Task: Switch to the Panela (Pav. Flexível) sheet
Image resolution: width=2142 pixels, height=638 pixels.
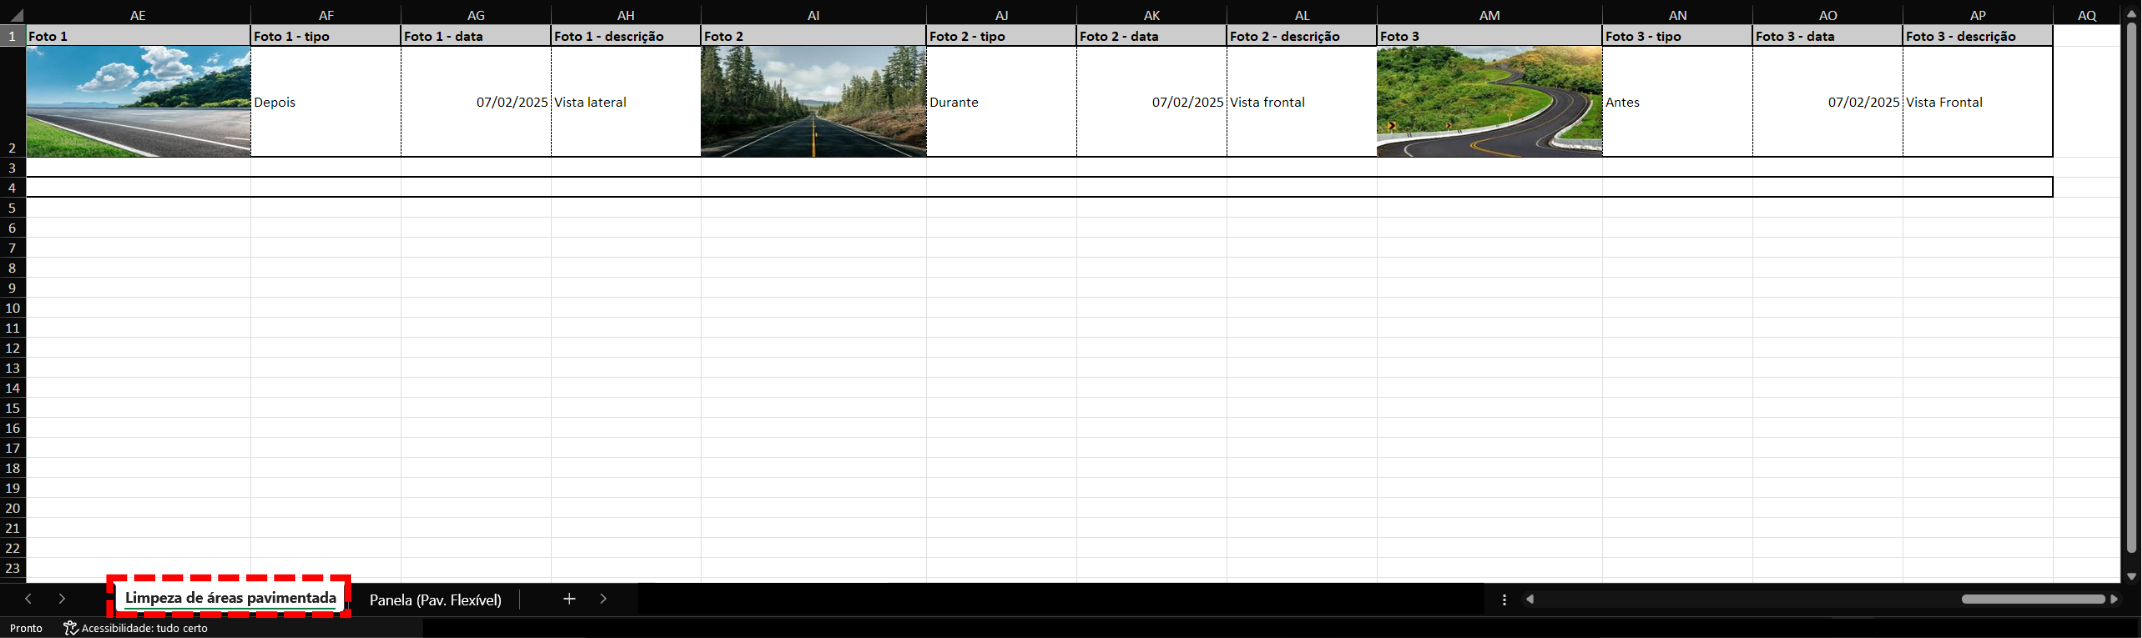Action: 435,599
